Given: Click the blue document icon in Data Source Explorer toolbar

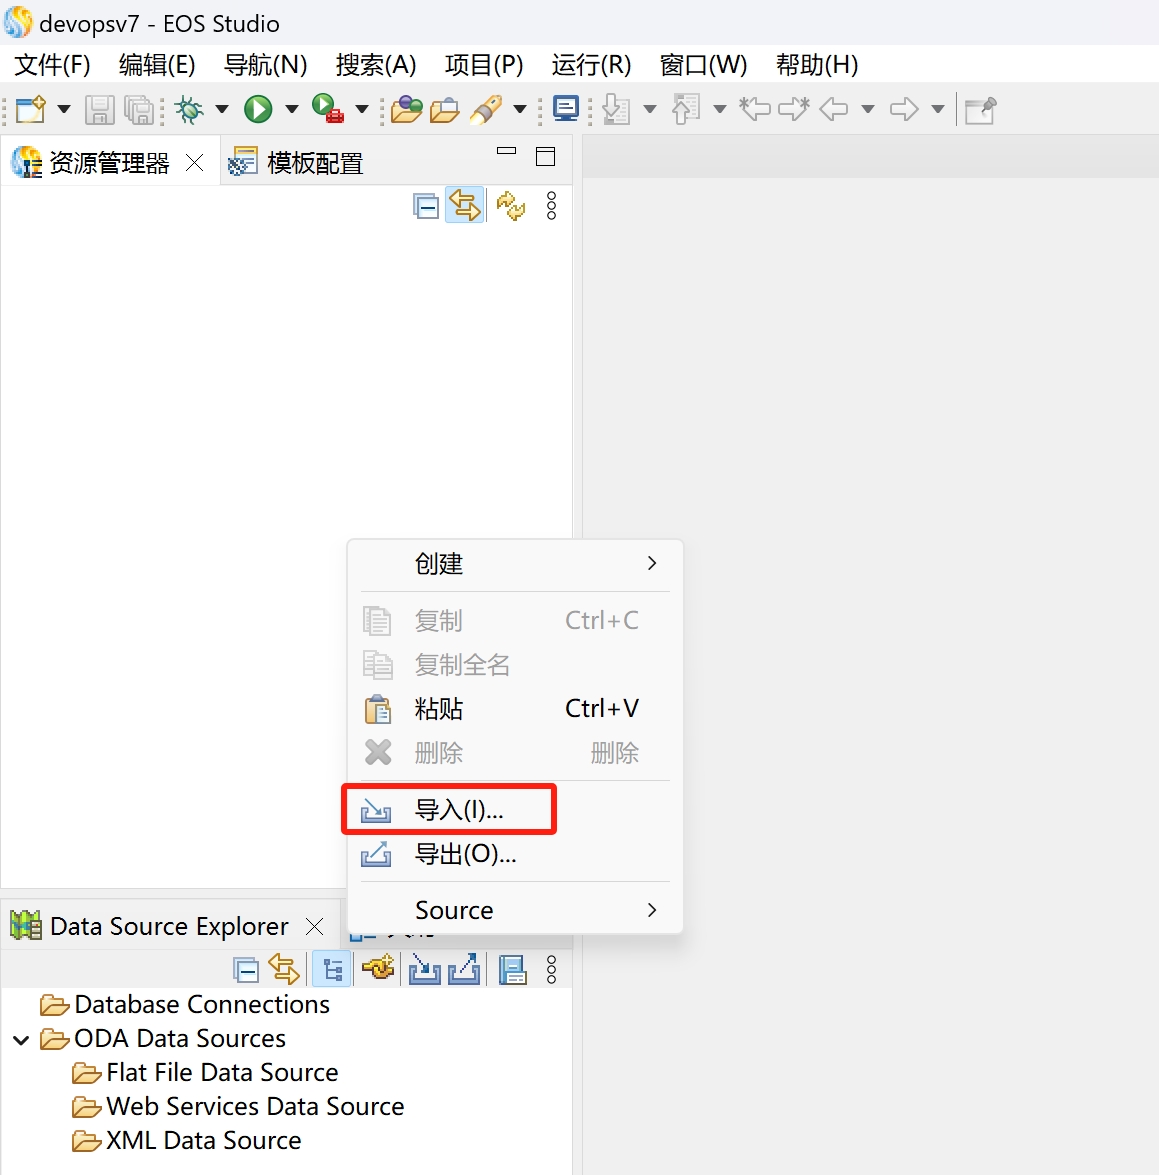Looking at the screenshot, I should click(x=512, y=970).
